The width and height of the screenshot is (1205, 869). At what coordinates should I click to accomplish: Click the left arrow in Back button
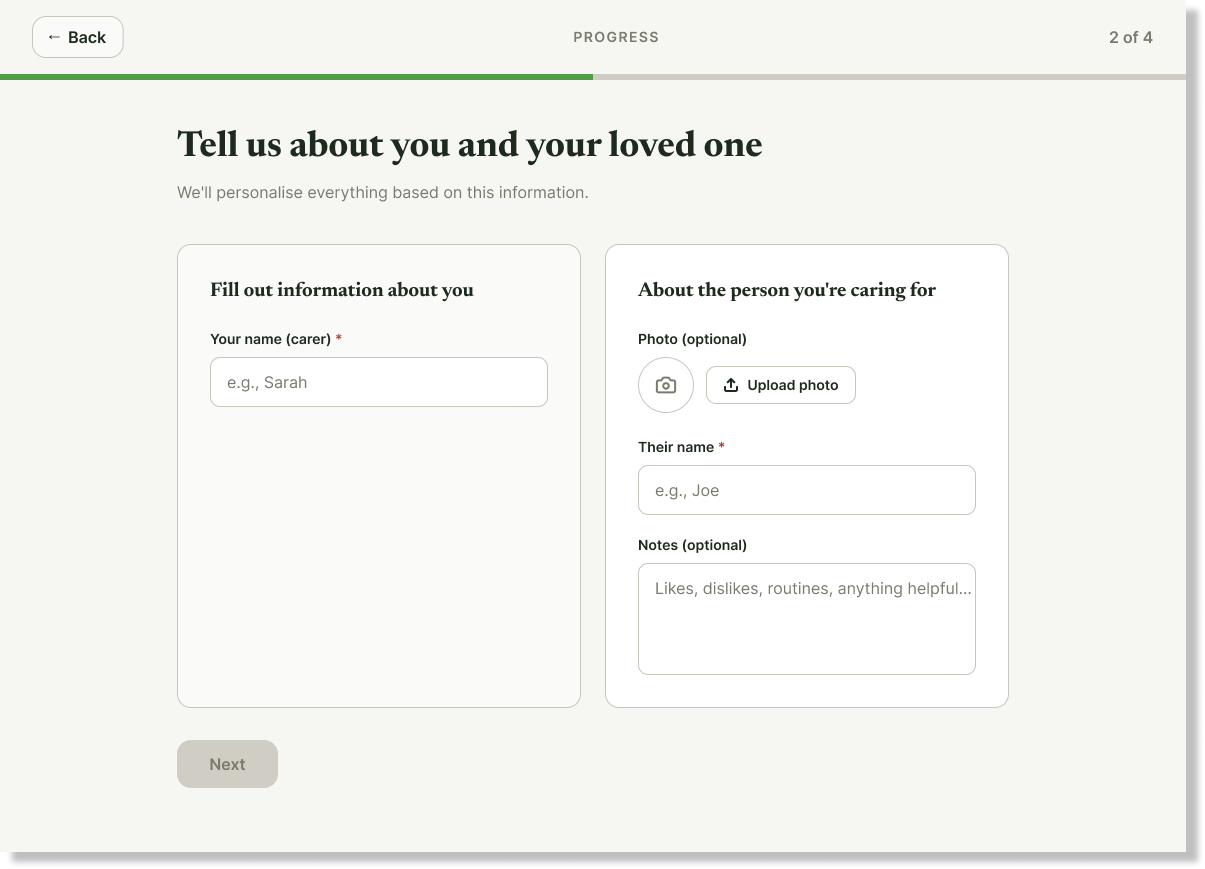click(54, 37)
